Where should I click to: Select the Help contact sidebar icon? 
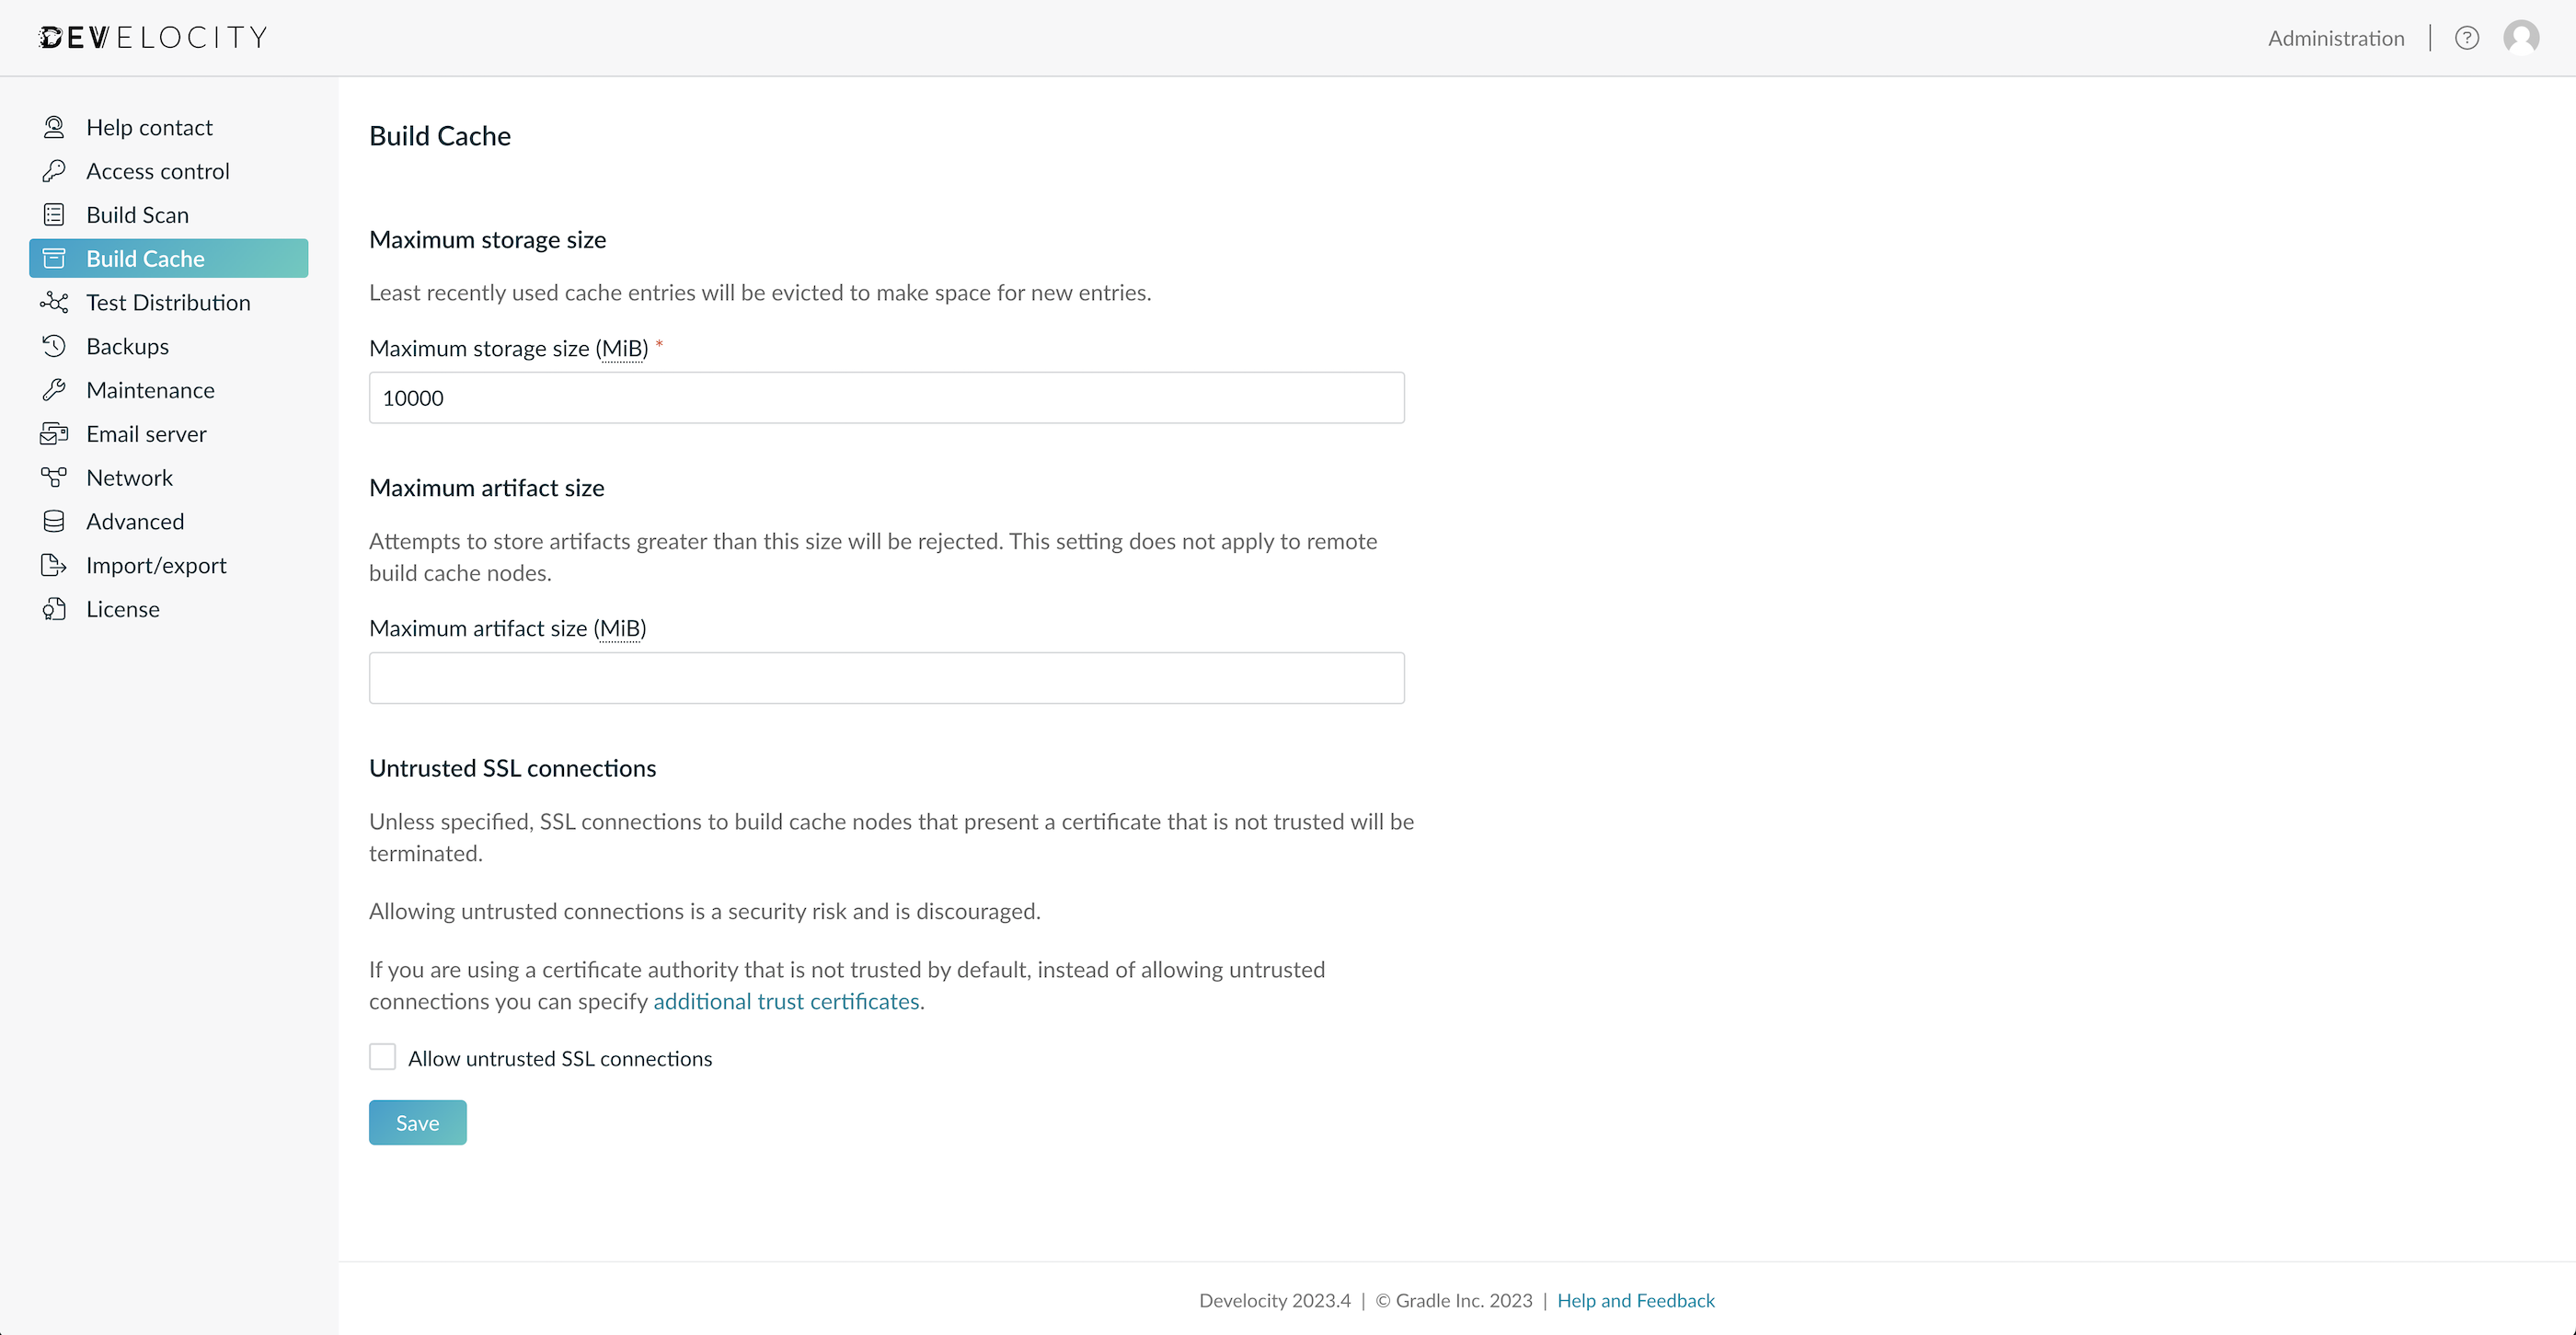click(x=55, y=127)
